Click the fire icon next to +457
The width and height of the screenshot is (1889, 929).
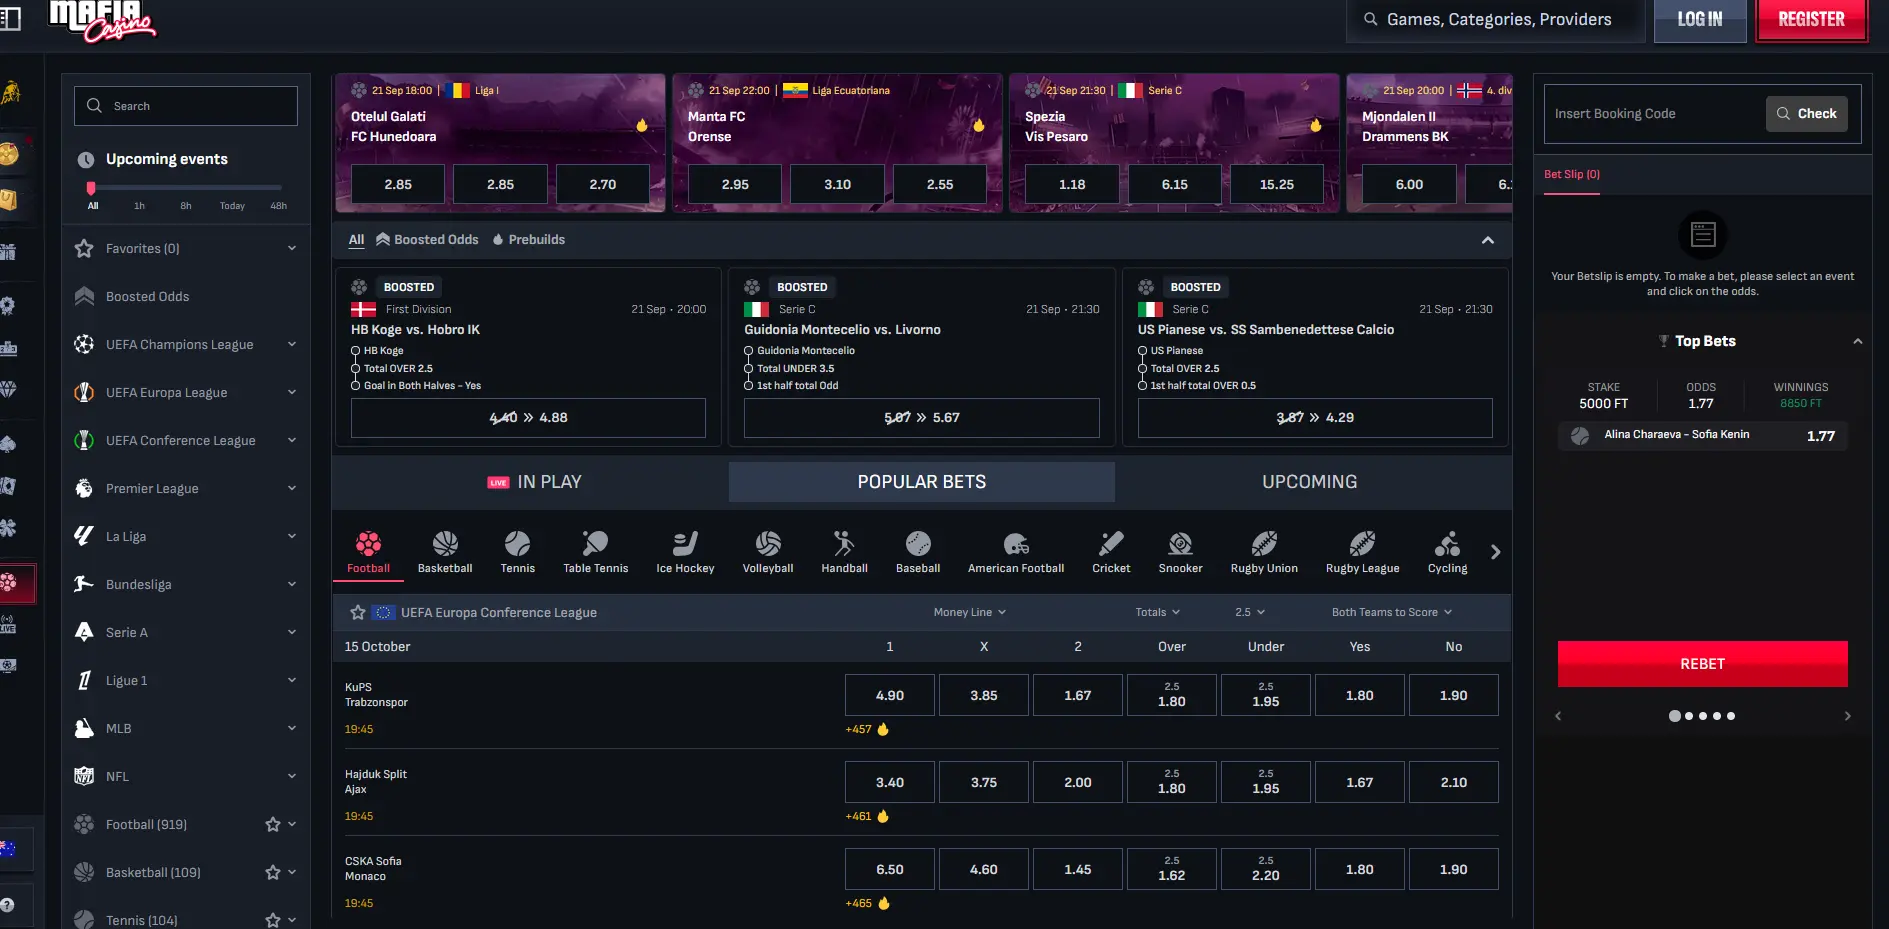883,729
